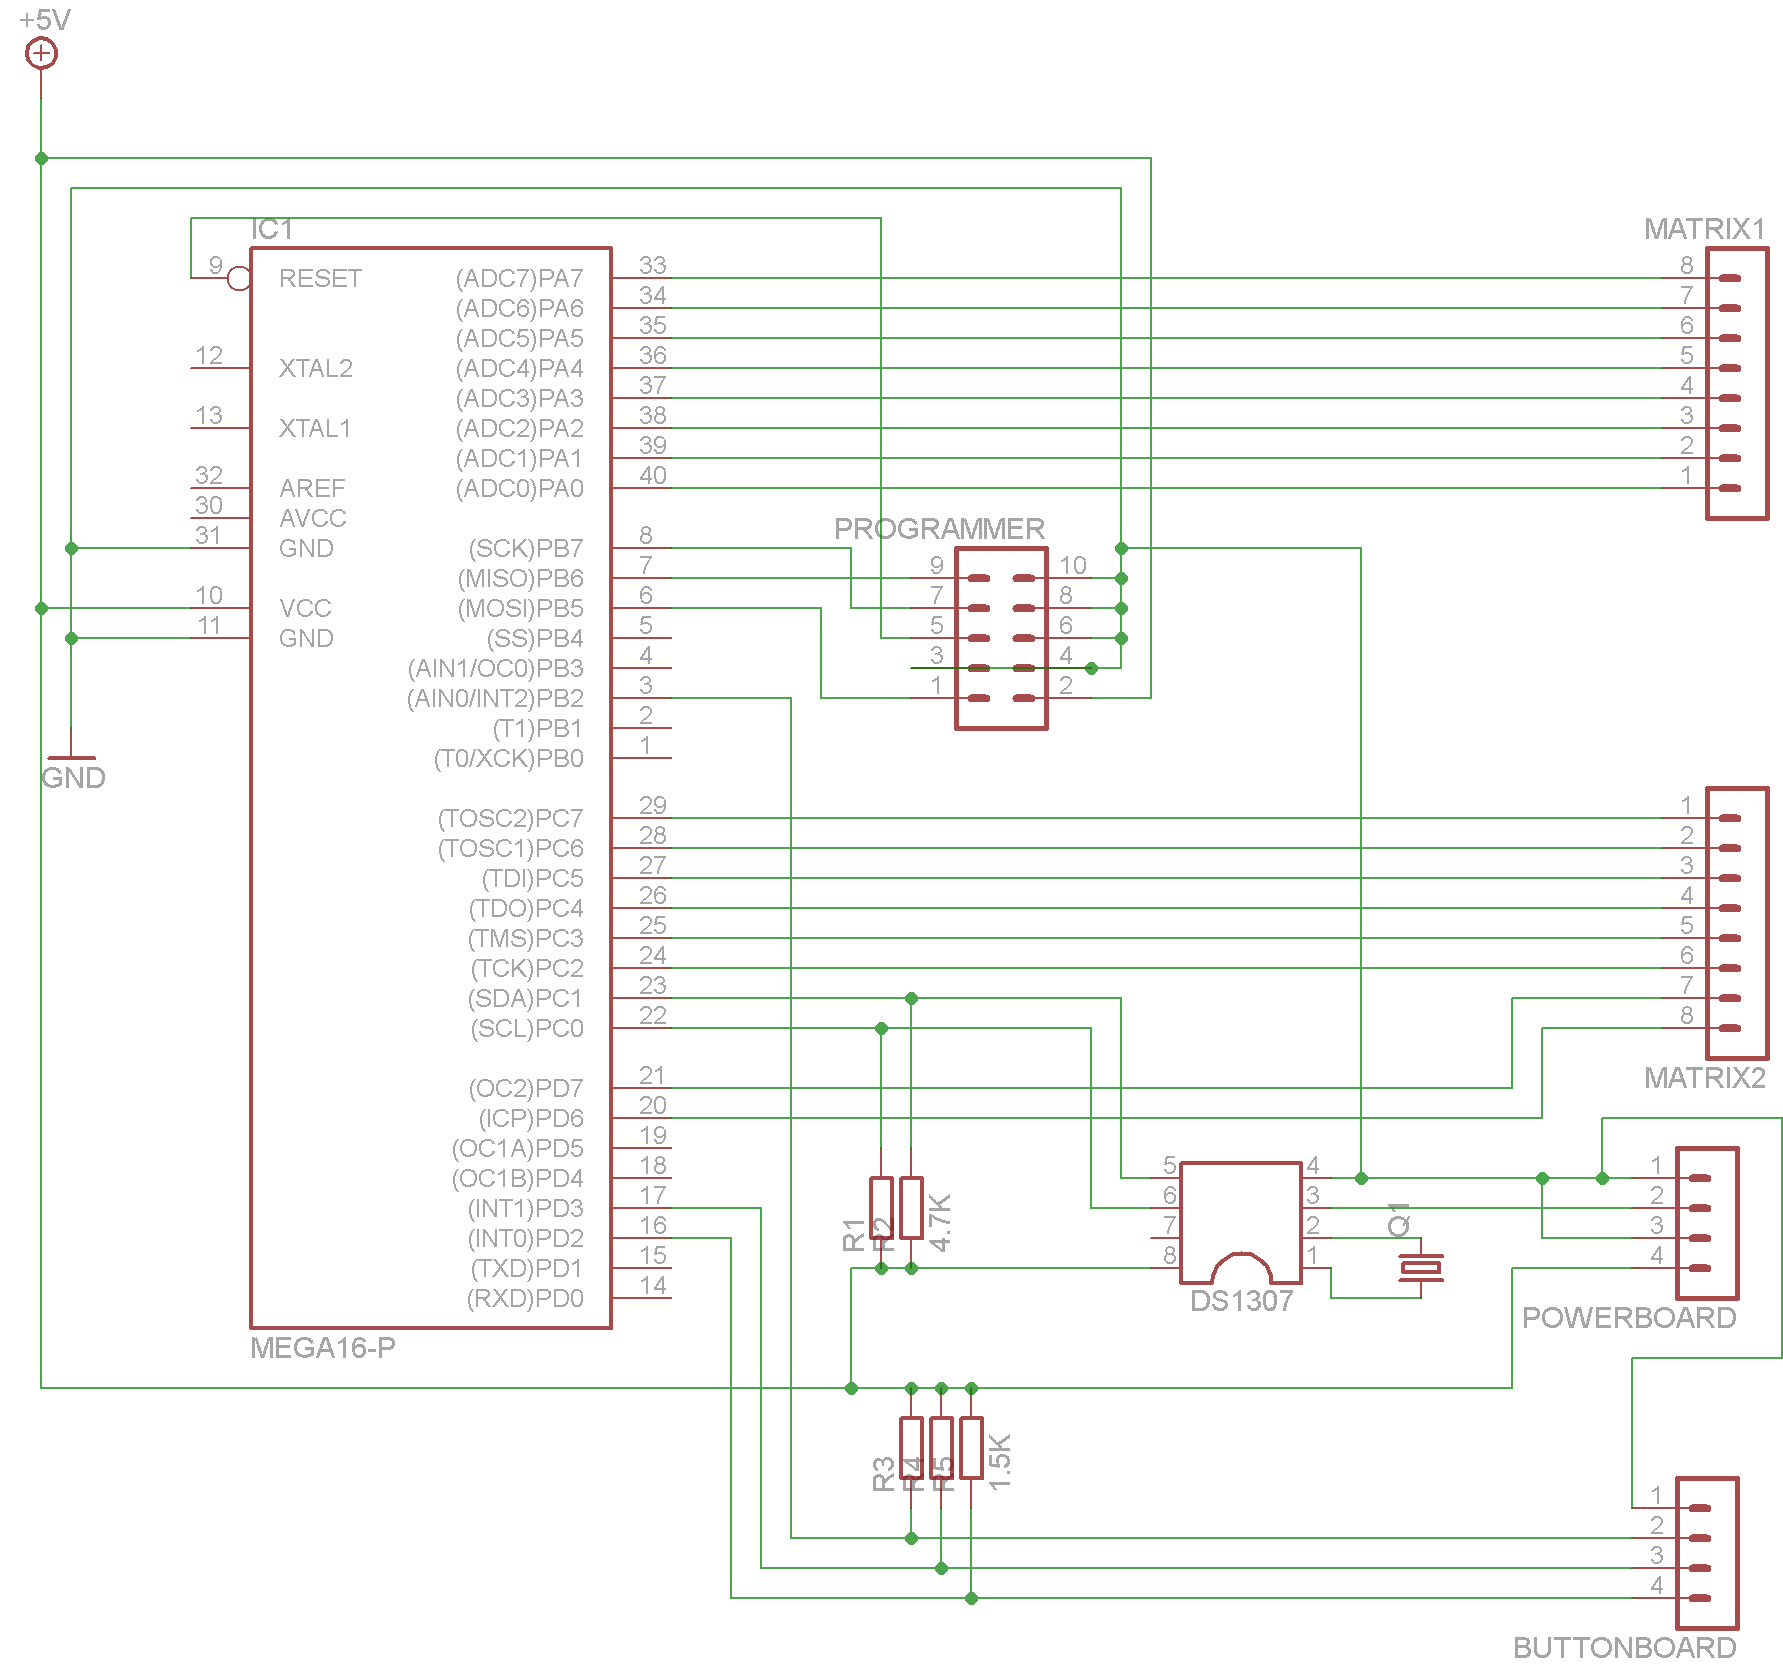Image resolution: width=1783 pixels, height=1676 pixels.
Task: Select the PROGRAMMER header connector body
Action: (x=1001, y=638)
